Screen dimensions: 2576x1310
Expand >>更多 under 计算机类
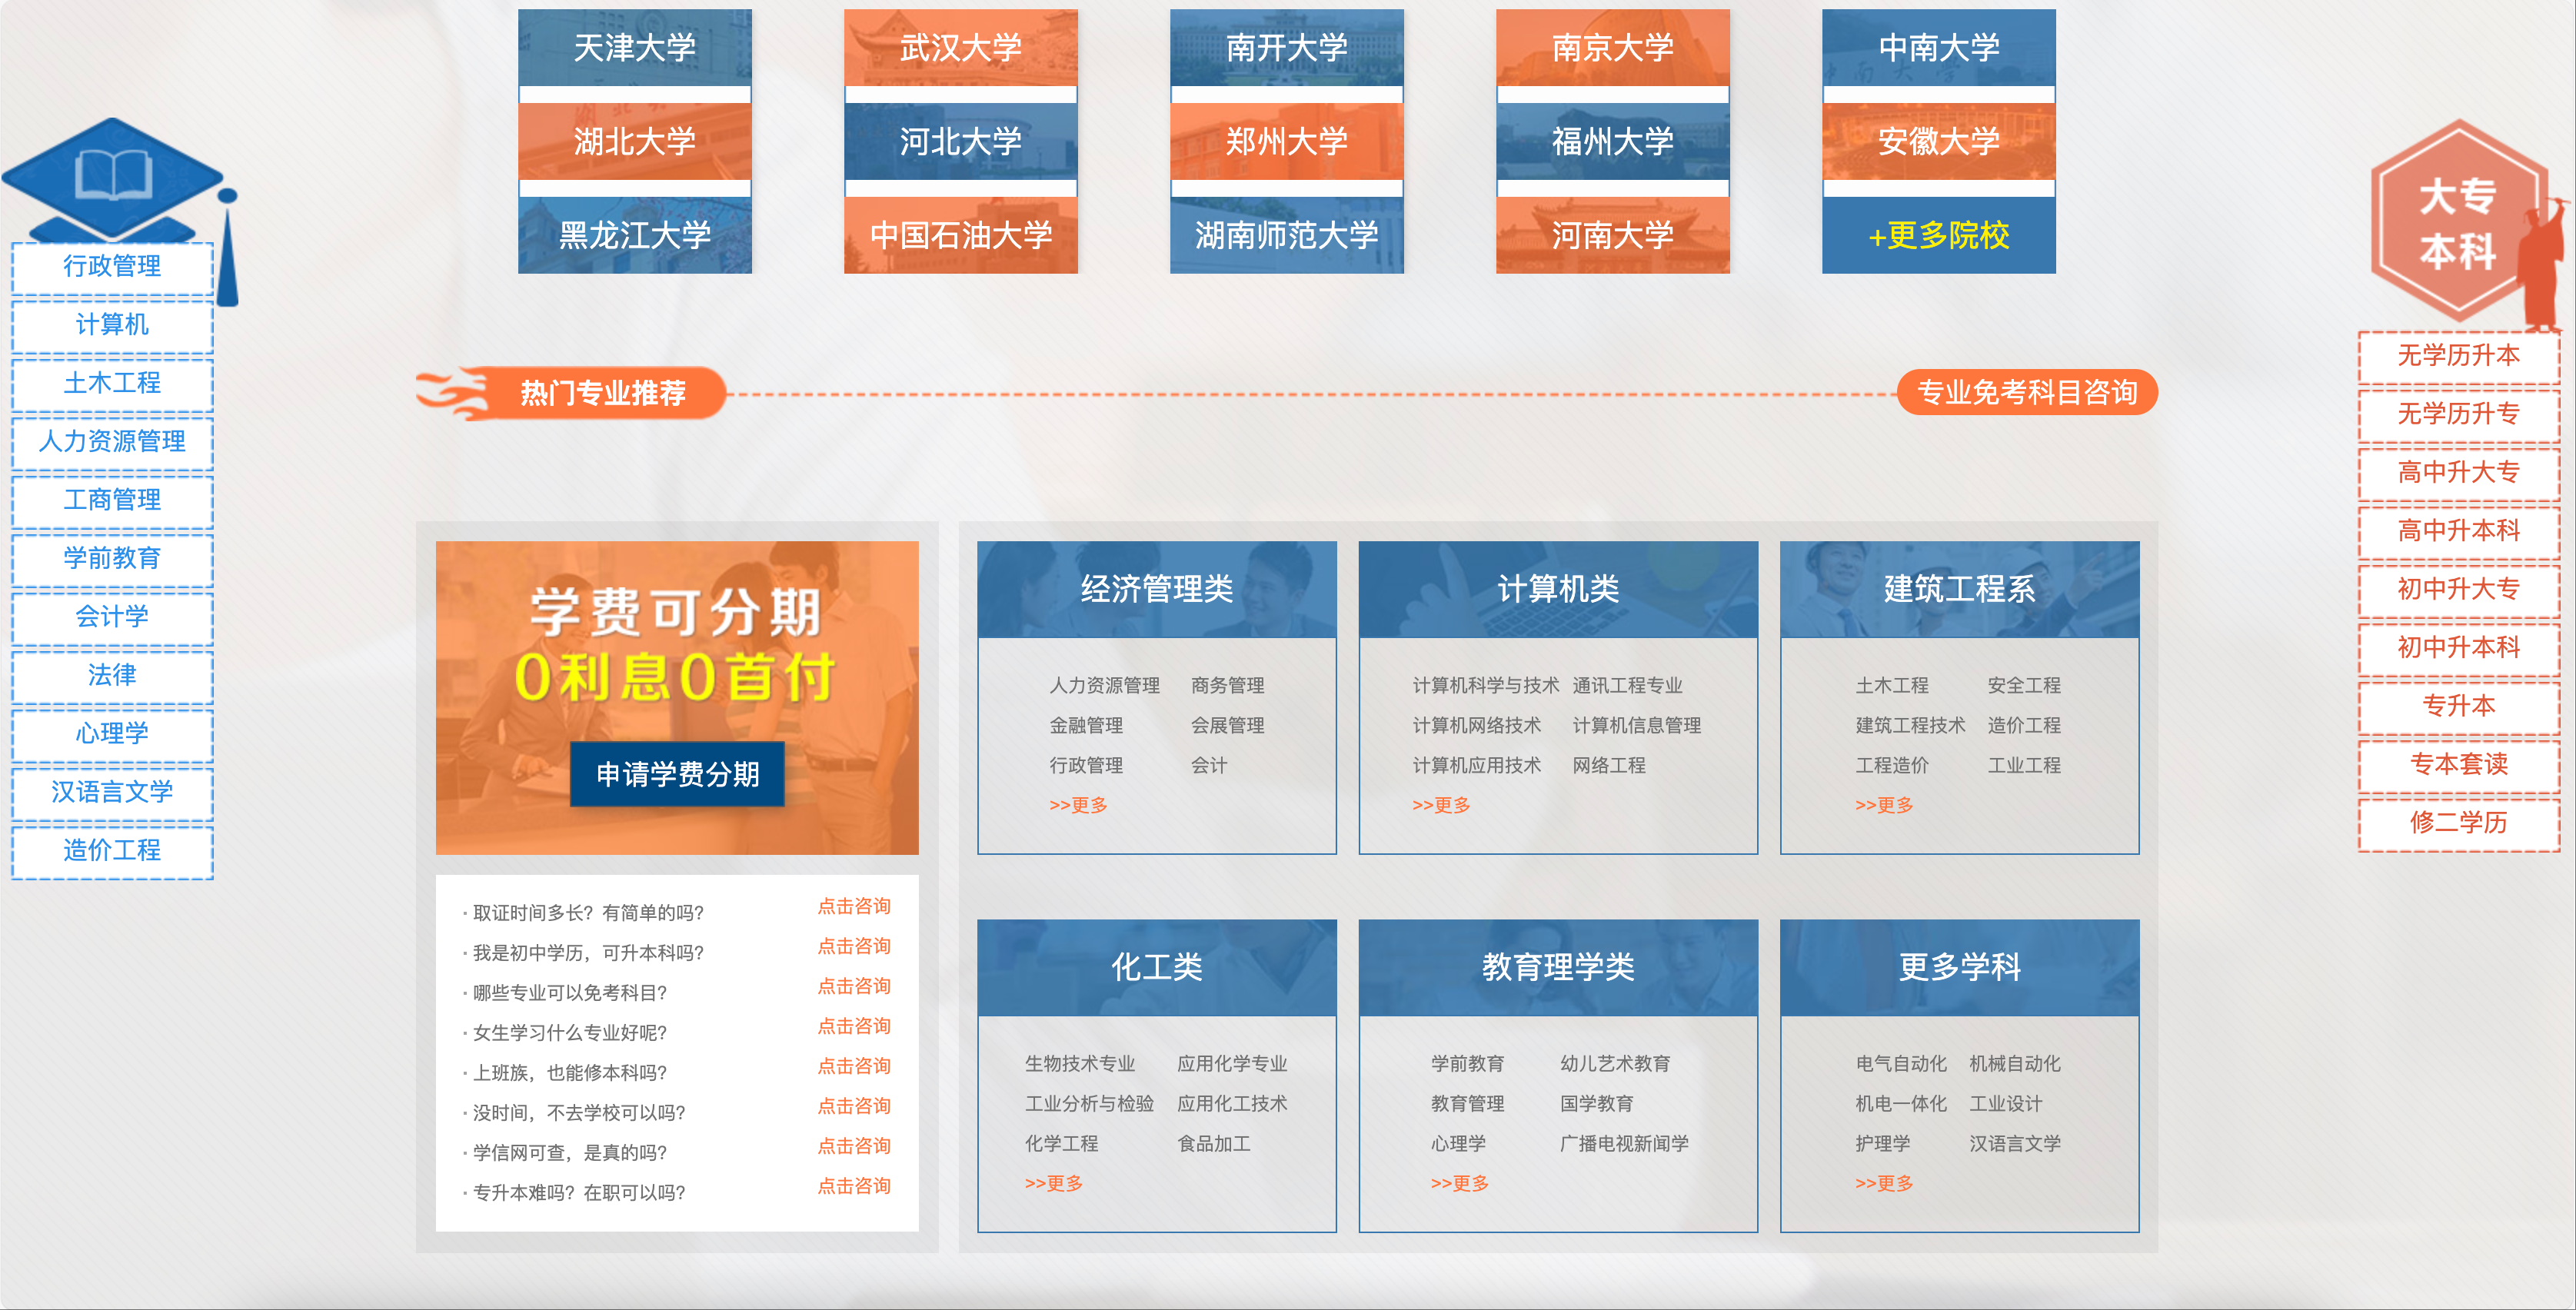click(1441, 806)
